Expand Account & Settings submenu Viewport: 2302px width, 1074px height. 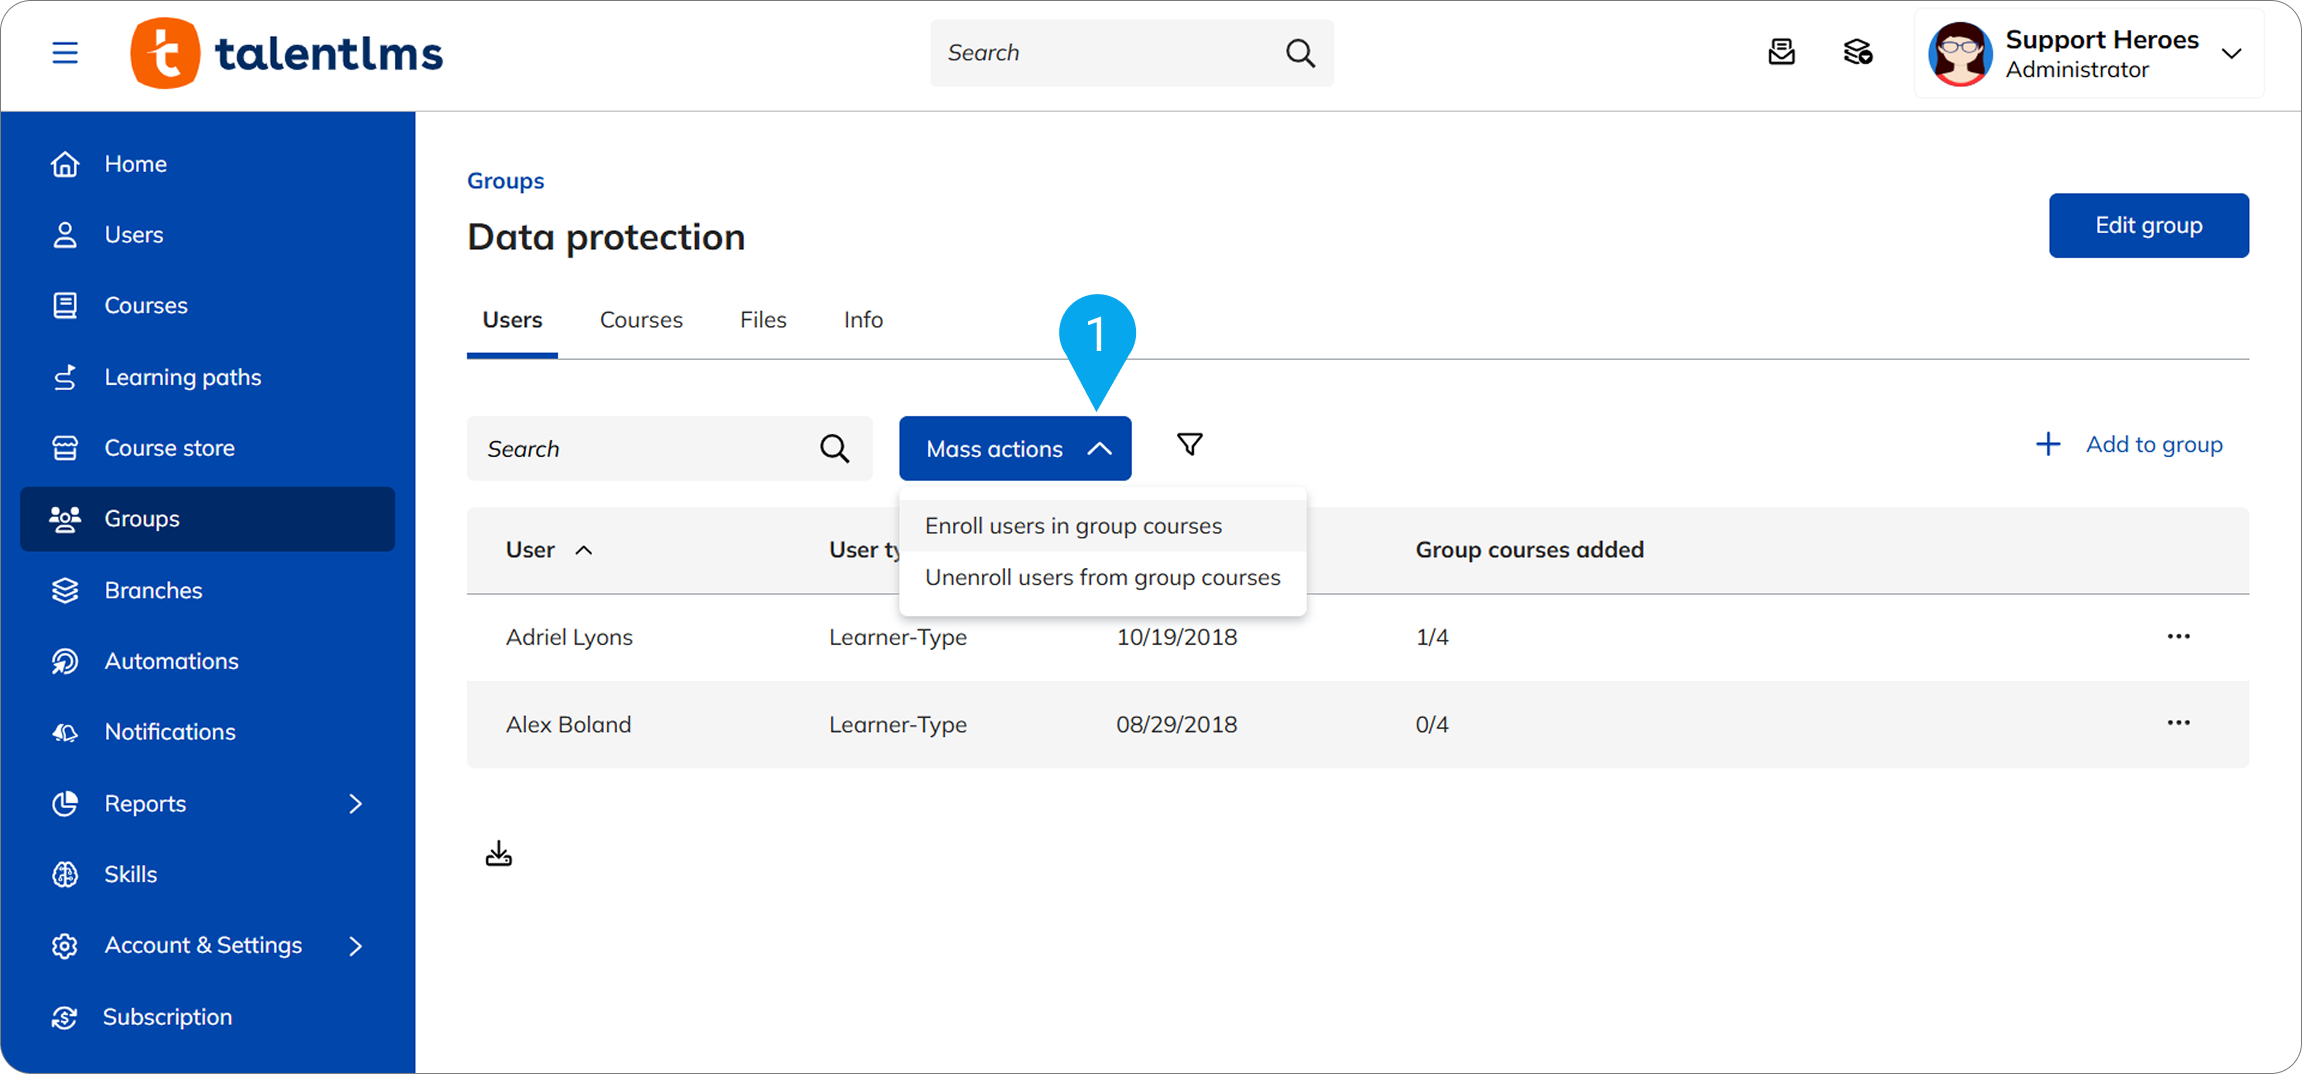click(355, 946)
